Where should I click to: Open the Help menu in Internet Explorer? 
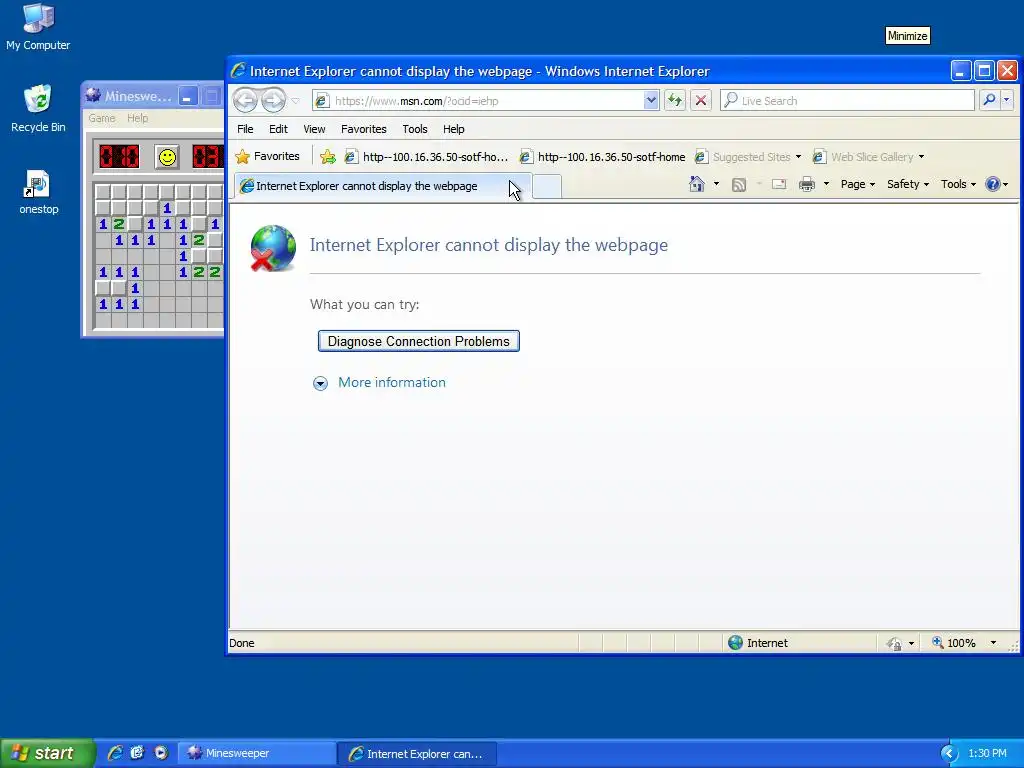453,129
